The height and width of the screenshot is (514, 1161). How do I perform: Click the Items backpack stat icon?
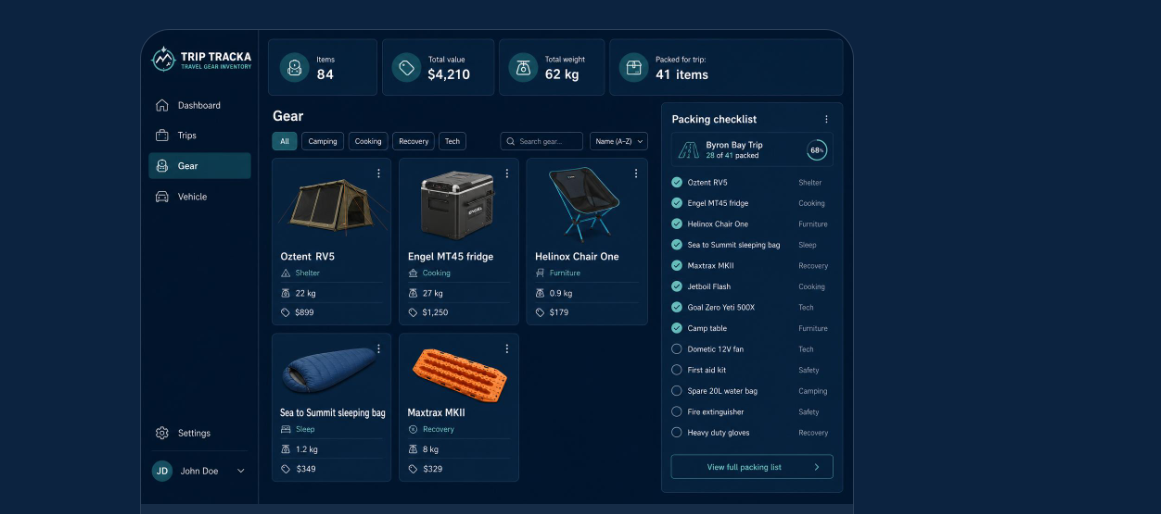tap(294, 67)
